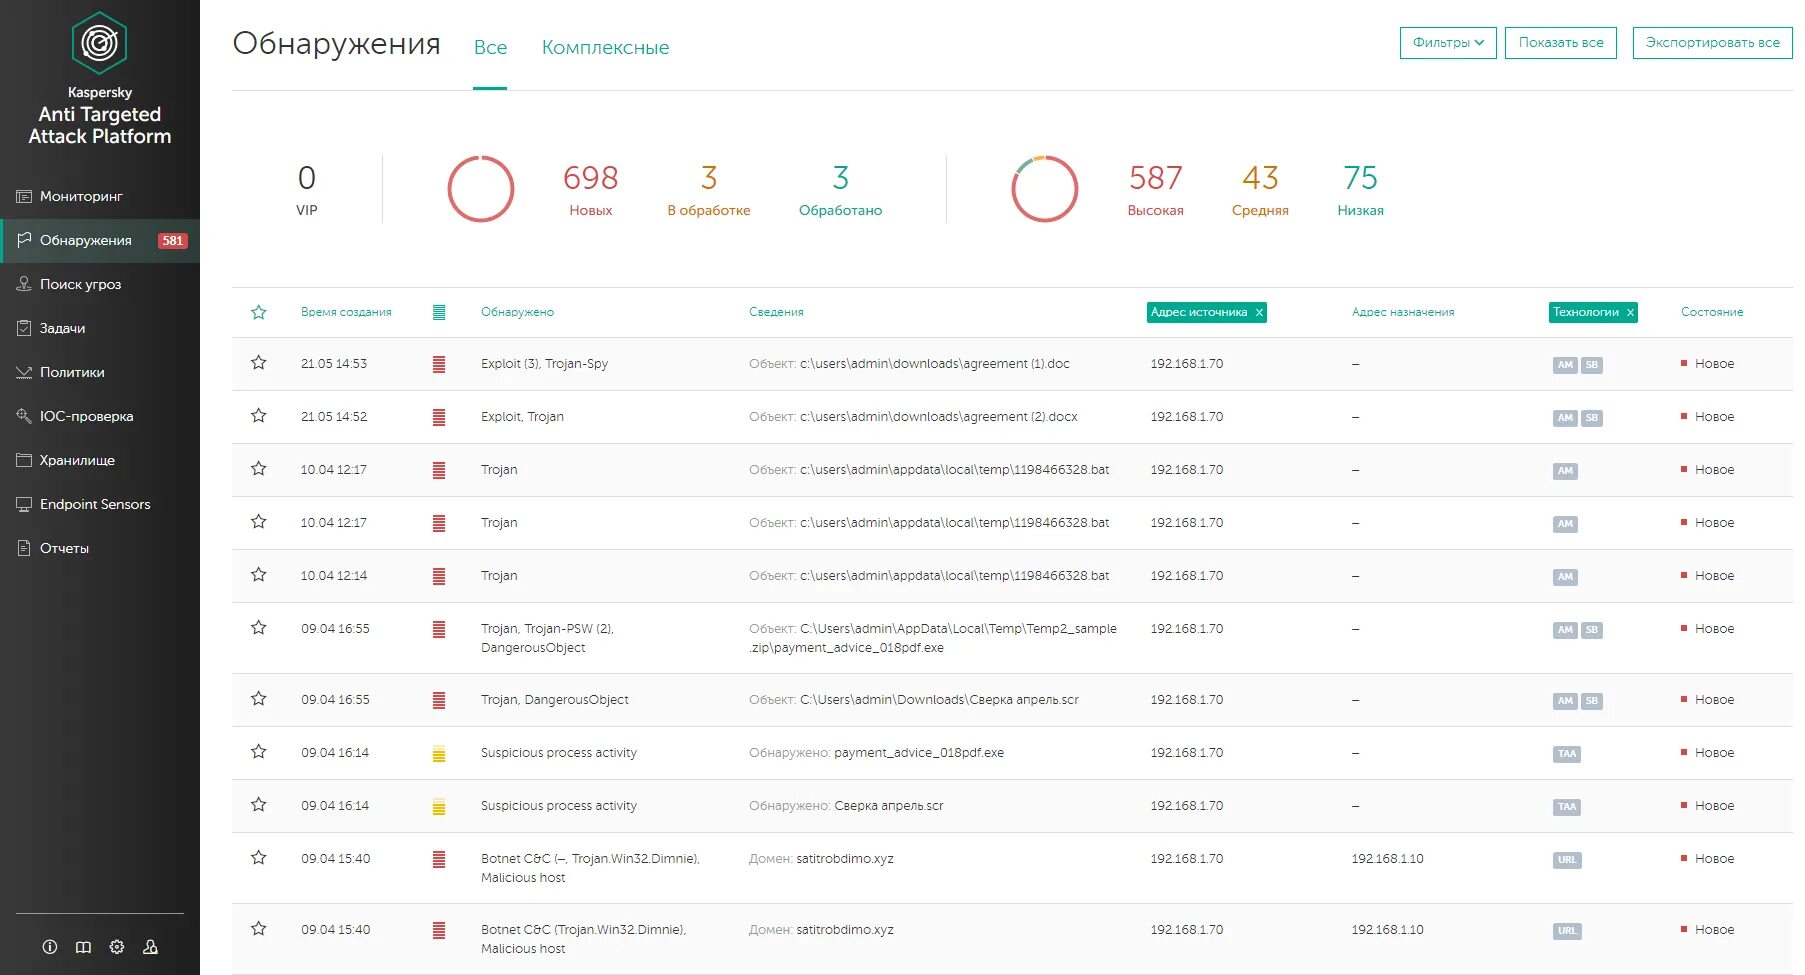Open the info icon in the sidebar footer
1805x975 pixels.
(50, 947)
